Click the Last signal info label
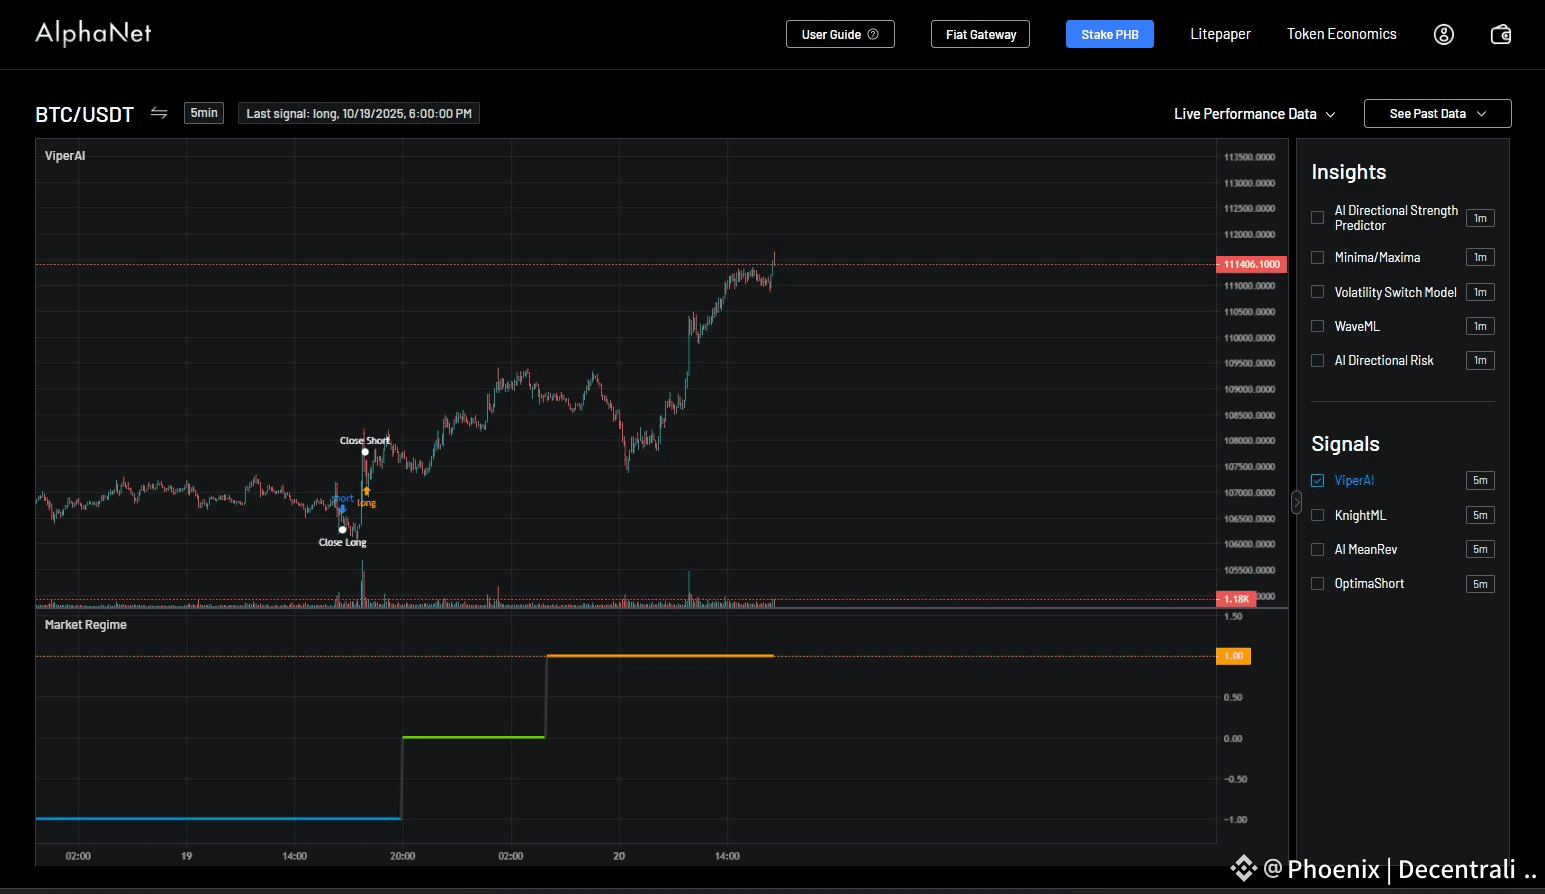 [358, 113]
